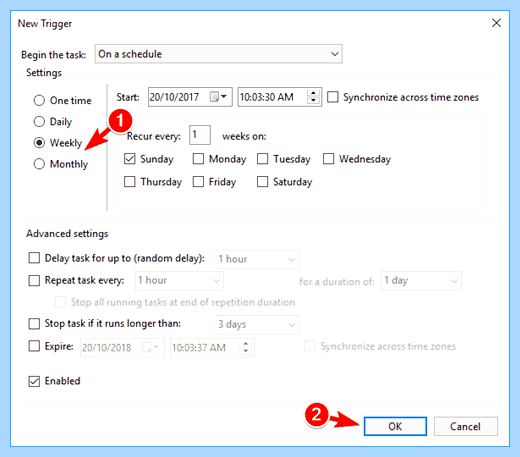Open the Begin the task dropdown
This screenshot has width=520, height=457.
pyautogui.click(x=219, y=54)
